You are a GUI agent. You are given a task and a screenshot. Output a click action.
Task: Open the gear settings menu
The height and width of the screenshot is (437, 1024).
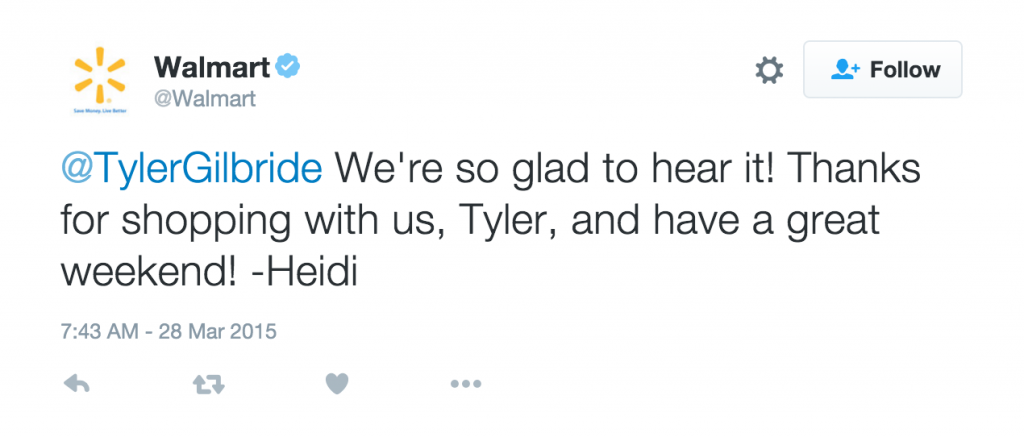coord(768,70)
